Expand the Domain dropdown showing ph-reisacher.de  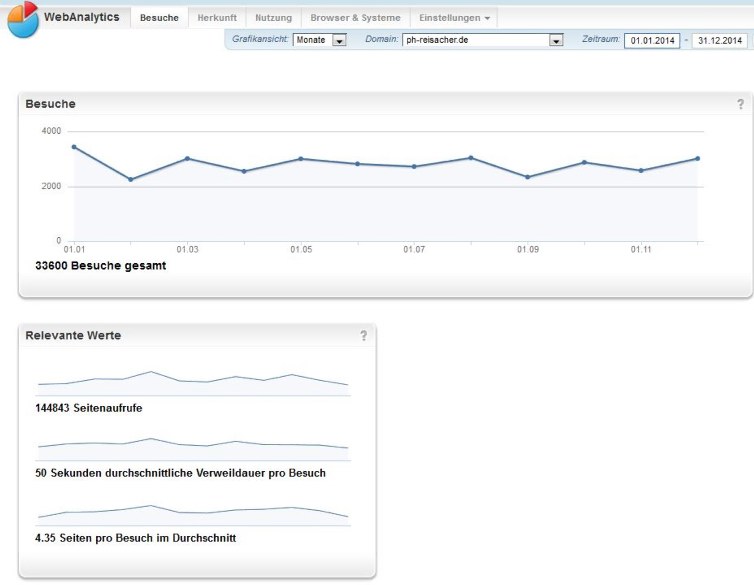[484, 40]
